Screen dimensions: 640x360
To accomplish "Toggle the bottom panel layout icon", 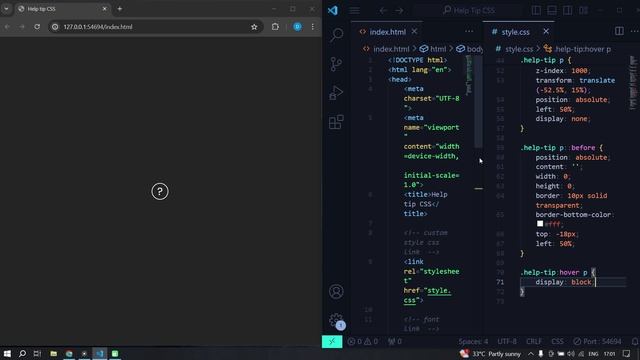I will (552, 10).
